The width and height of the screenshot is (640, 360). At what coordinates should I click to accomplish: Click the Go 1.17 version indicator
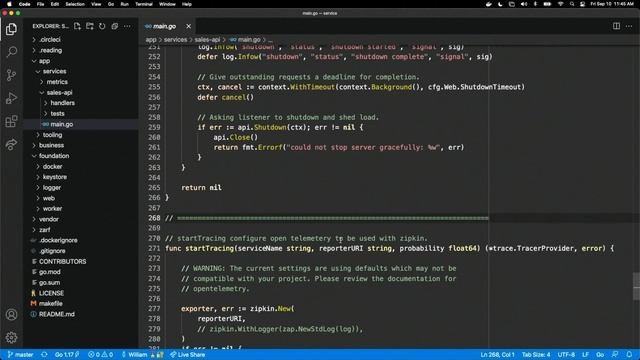67,355
